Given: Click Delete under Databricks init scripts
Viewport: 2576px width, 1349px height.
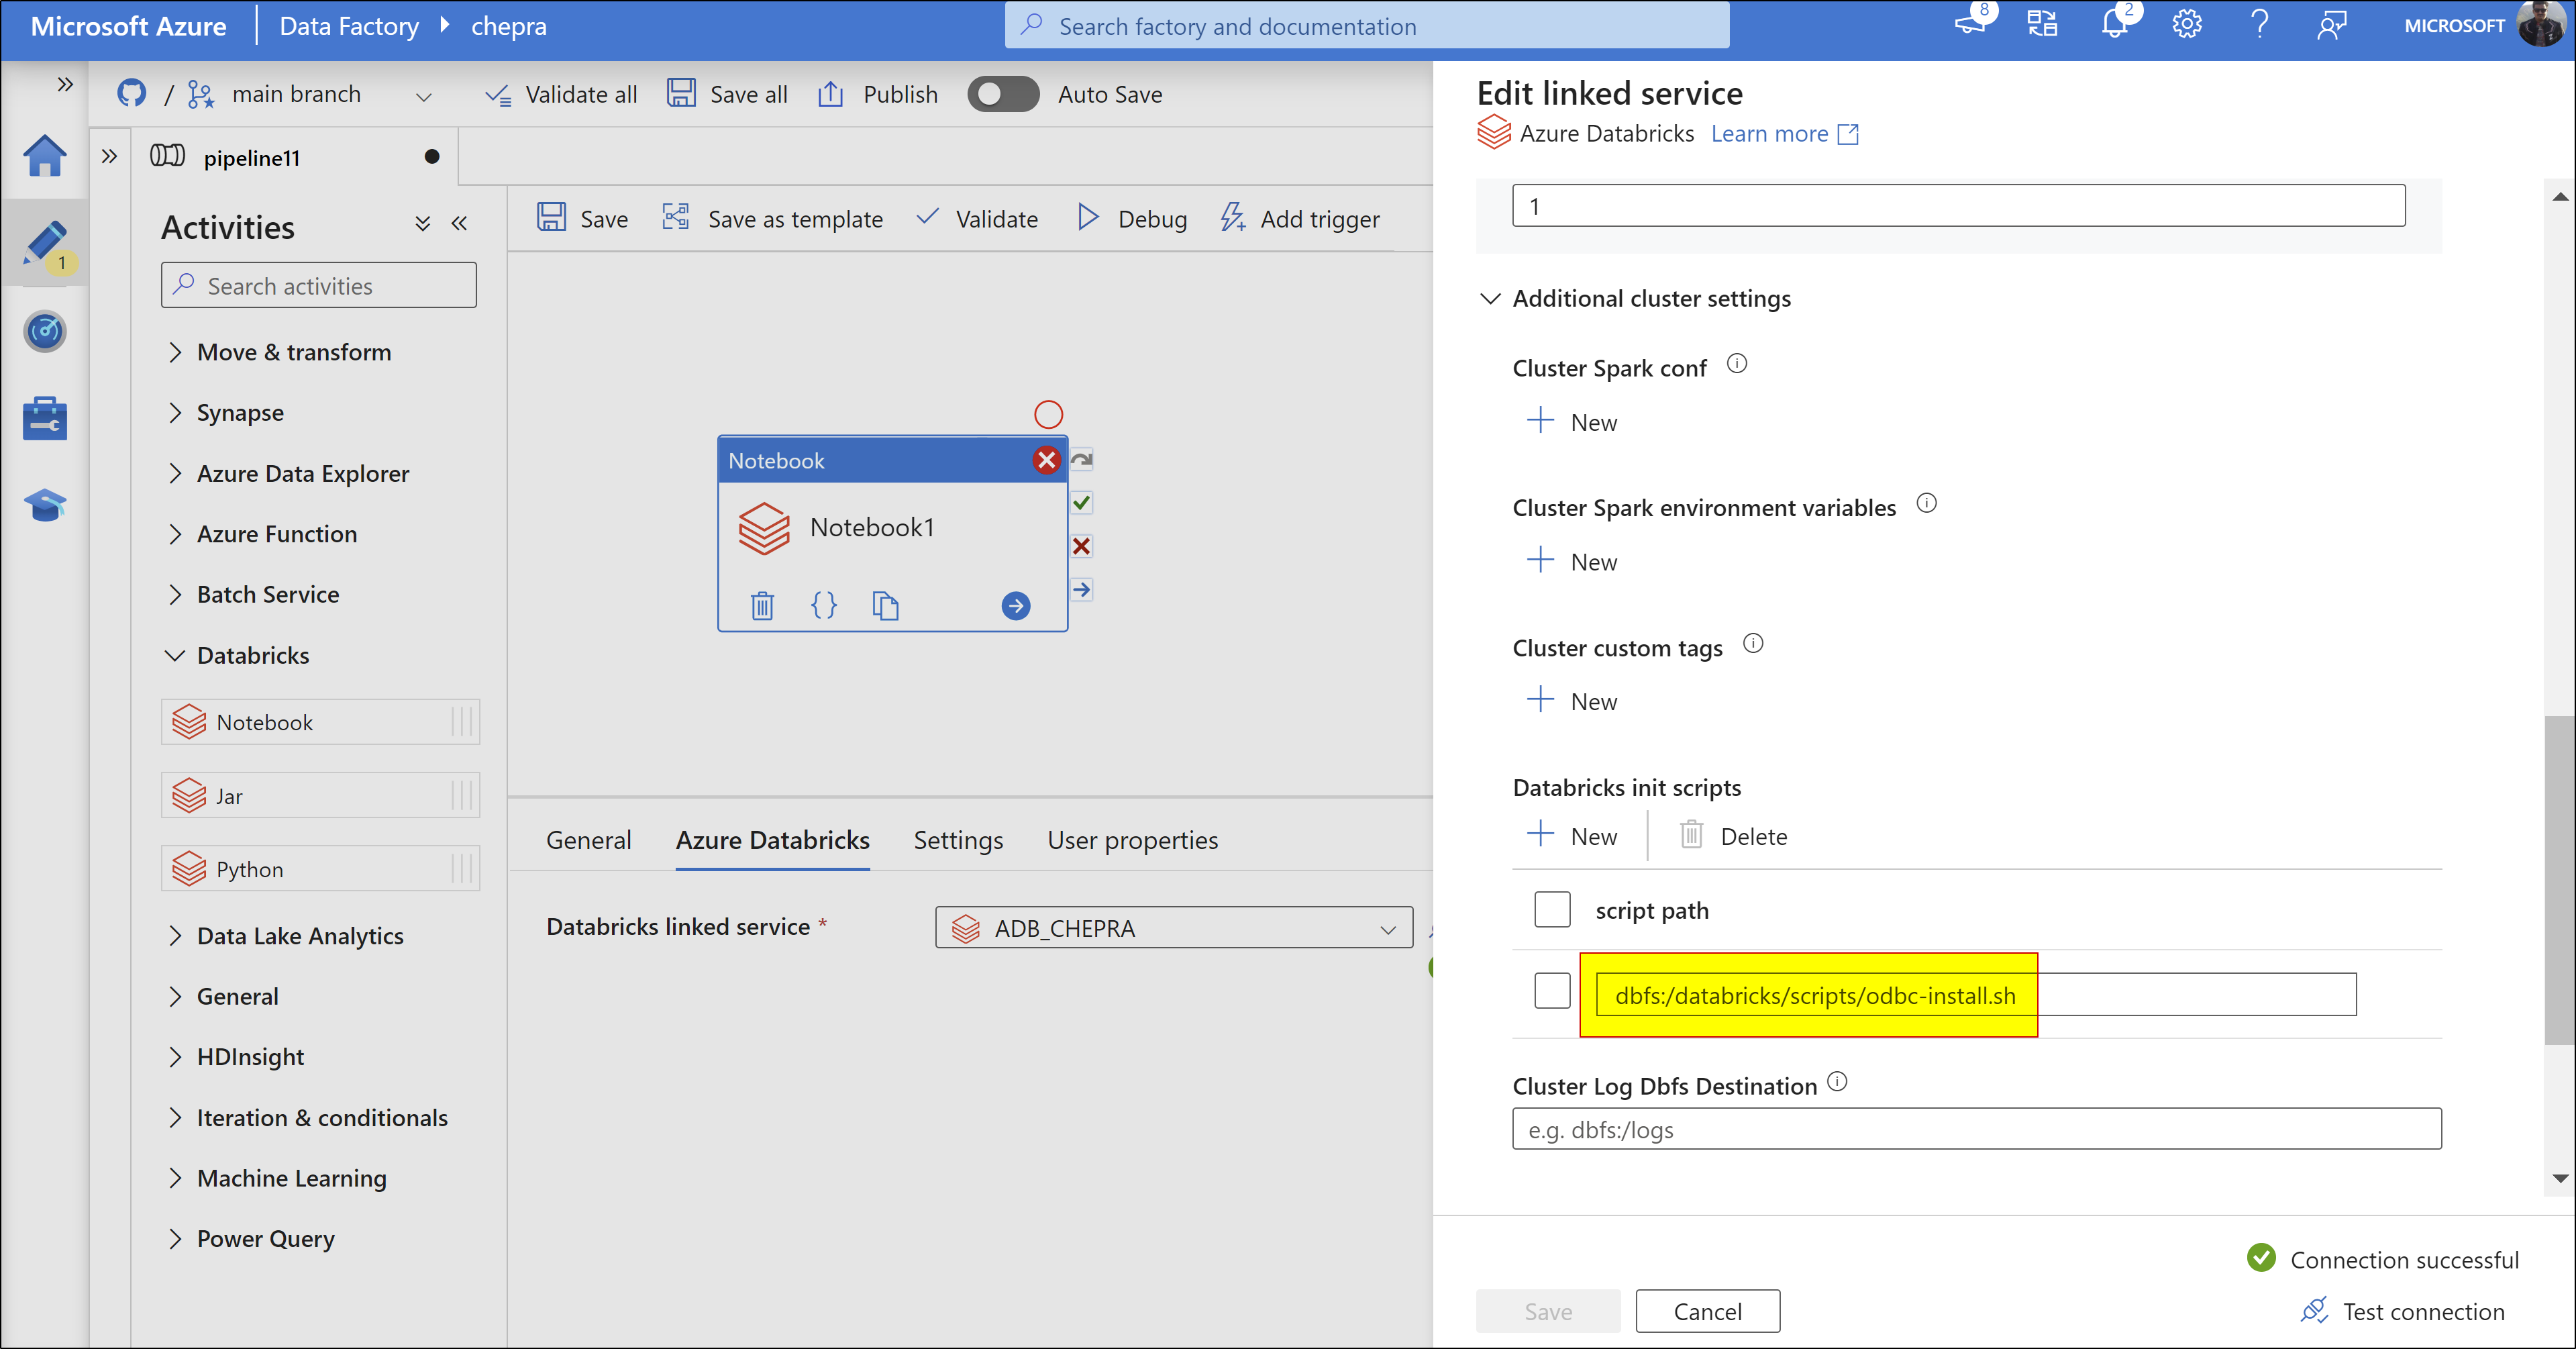Looking at the screenshot, I should [x=1734, y=836].
